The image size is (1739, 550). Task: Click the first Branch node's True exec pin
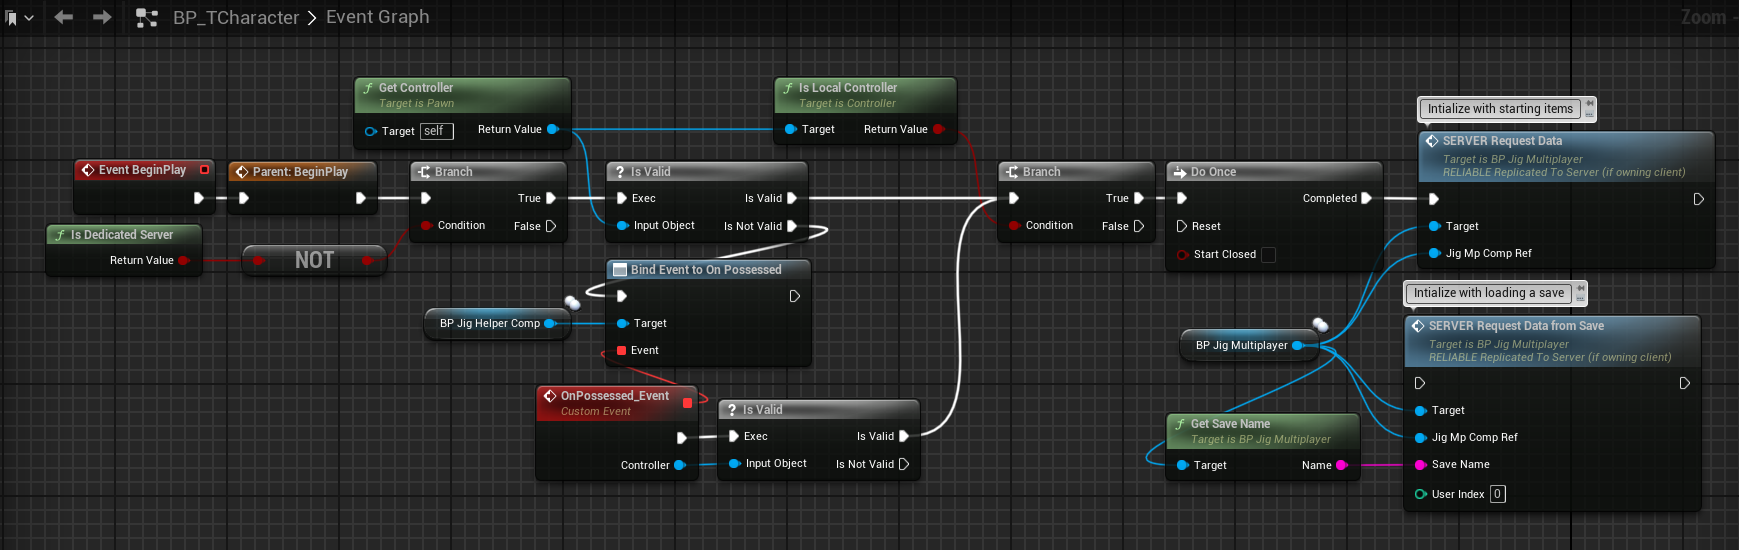550,198
